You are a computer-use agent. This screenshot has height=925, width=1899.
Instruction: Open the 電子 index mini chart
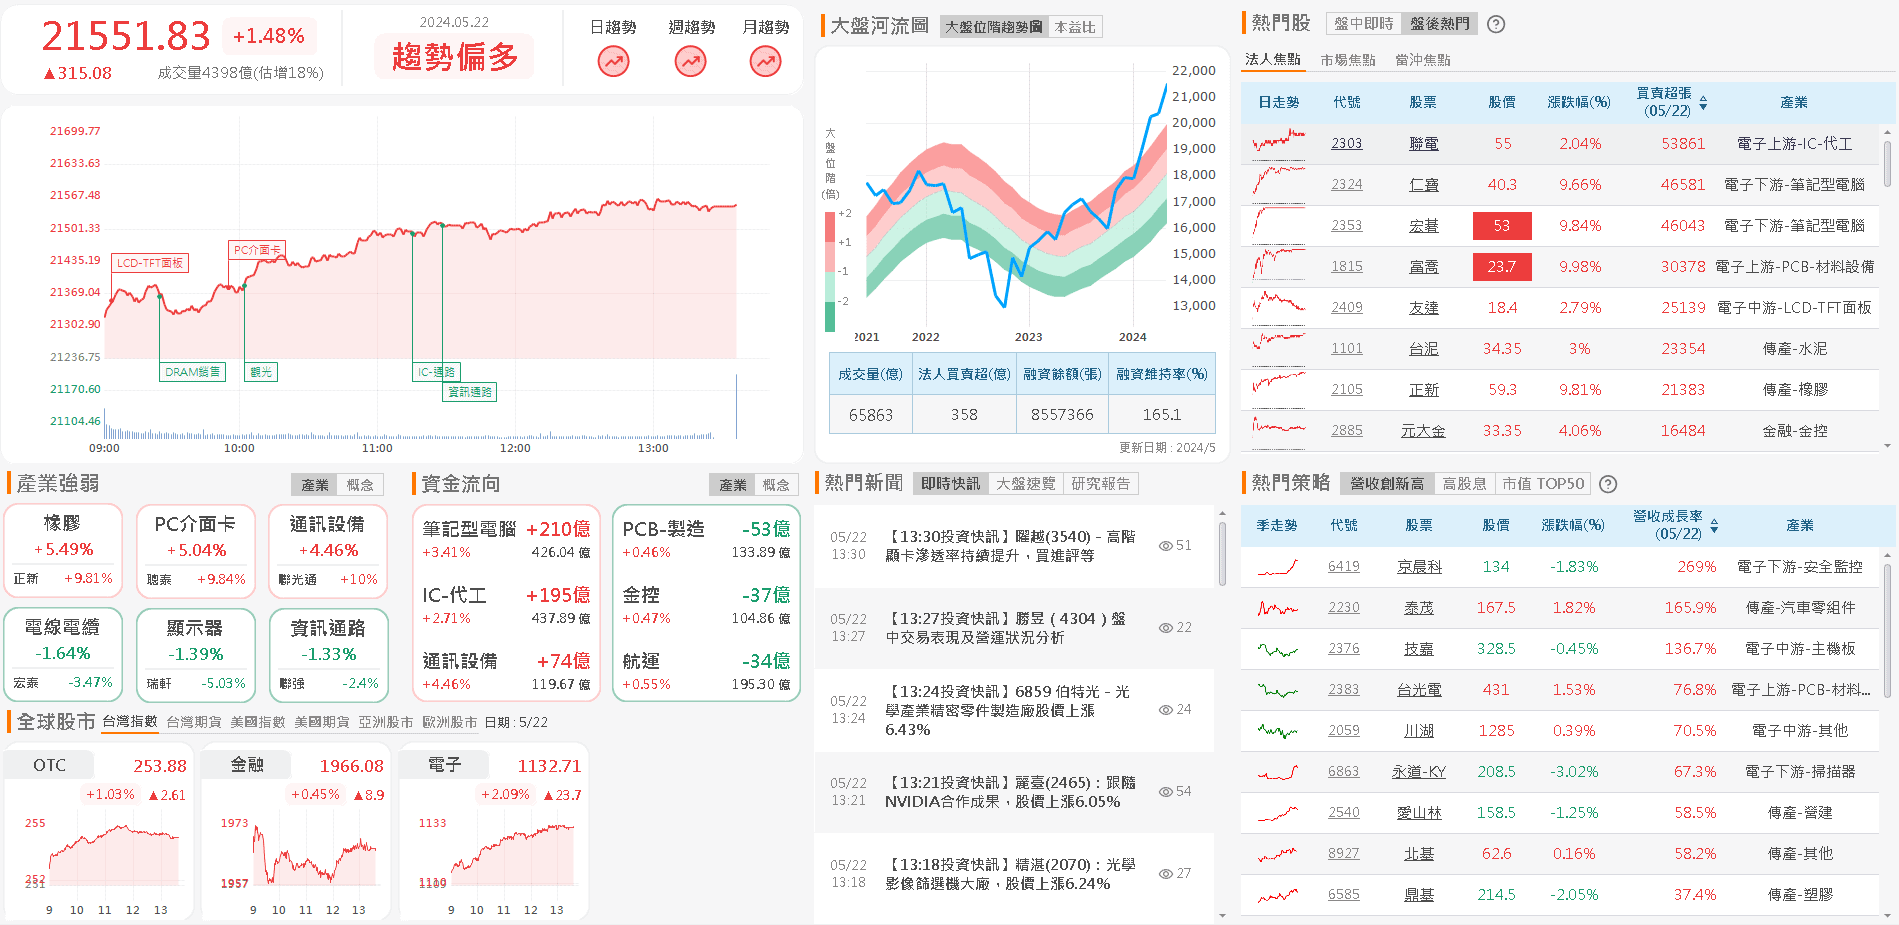[x=494, y=832]
